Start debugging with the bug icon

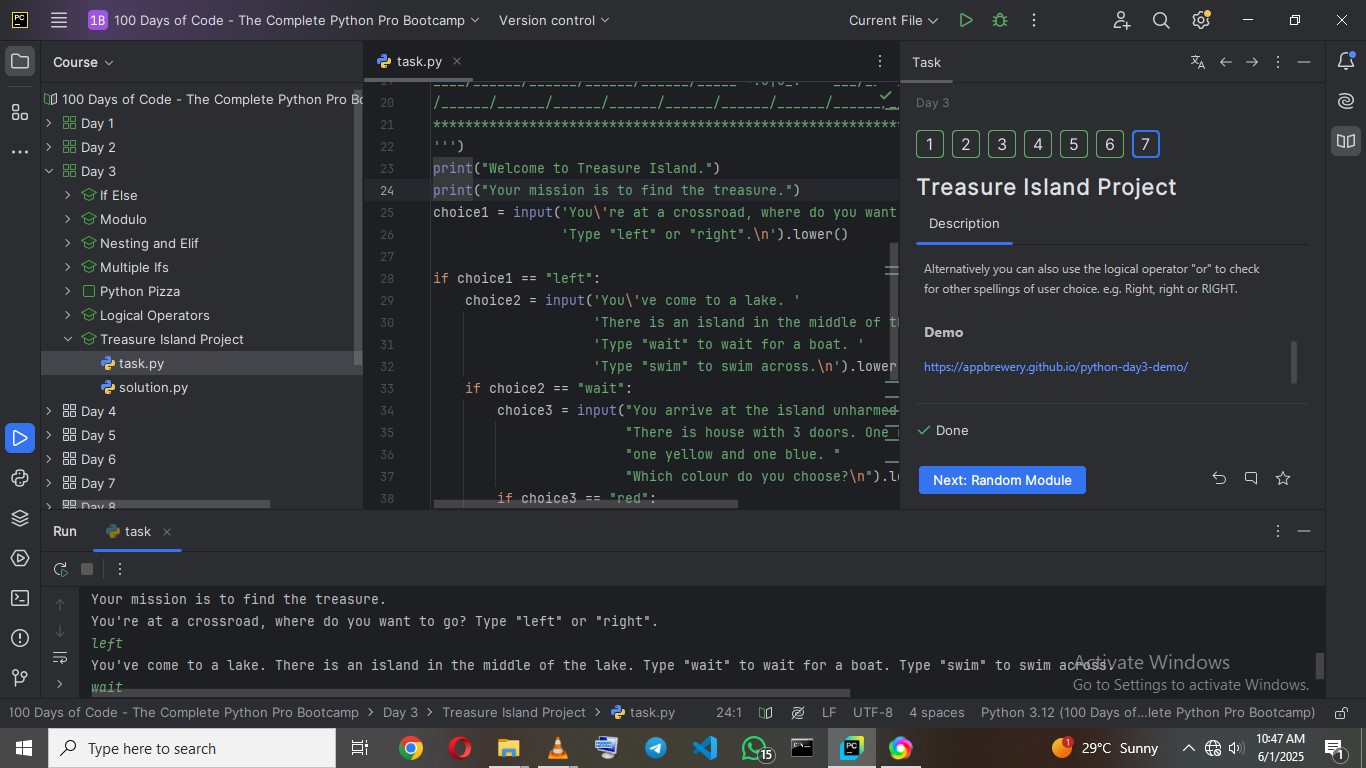pyautogui.click(x=999, y=20)
